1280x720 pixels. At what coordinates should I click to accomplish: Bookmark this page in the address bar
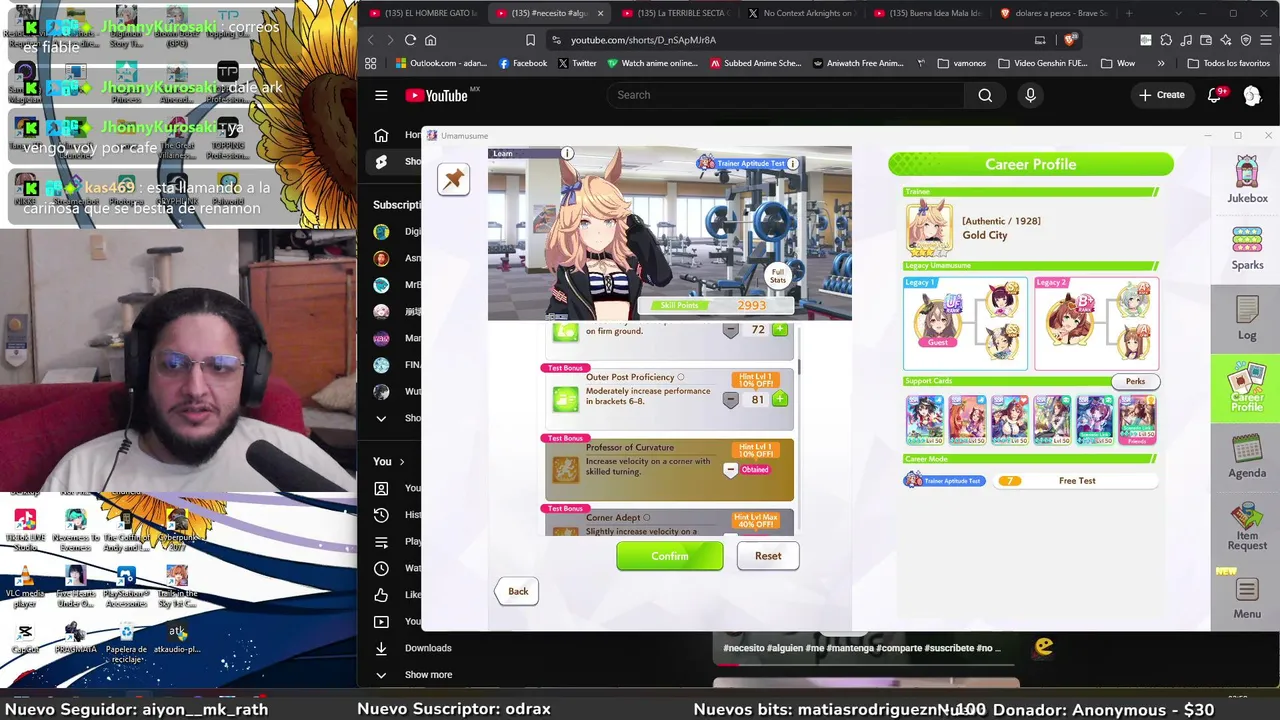(x=530, y=40)
